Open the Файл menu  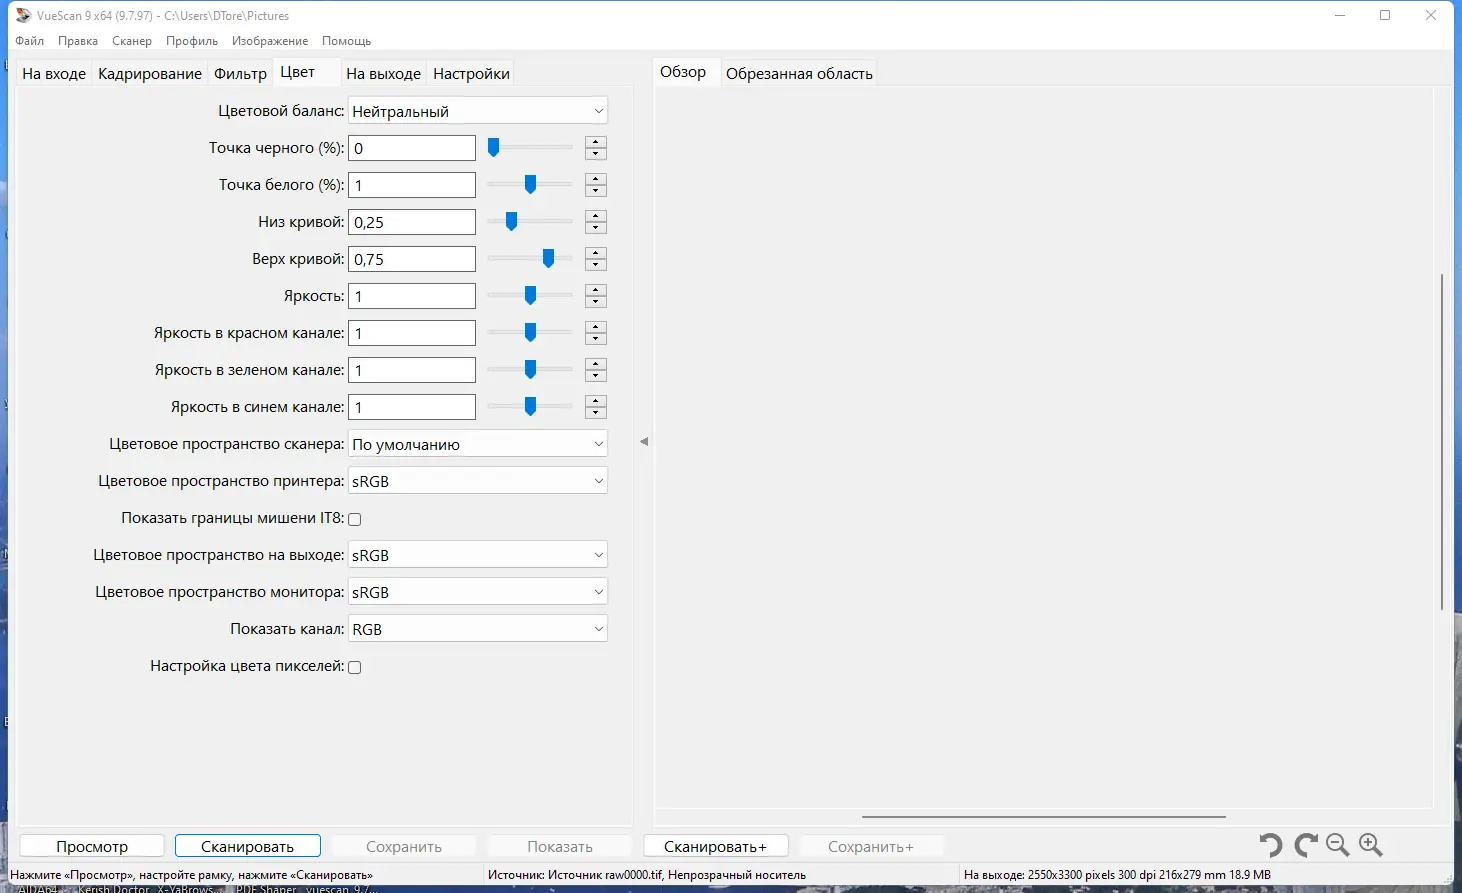click(30, 41)
